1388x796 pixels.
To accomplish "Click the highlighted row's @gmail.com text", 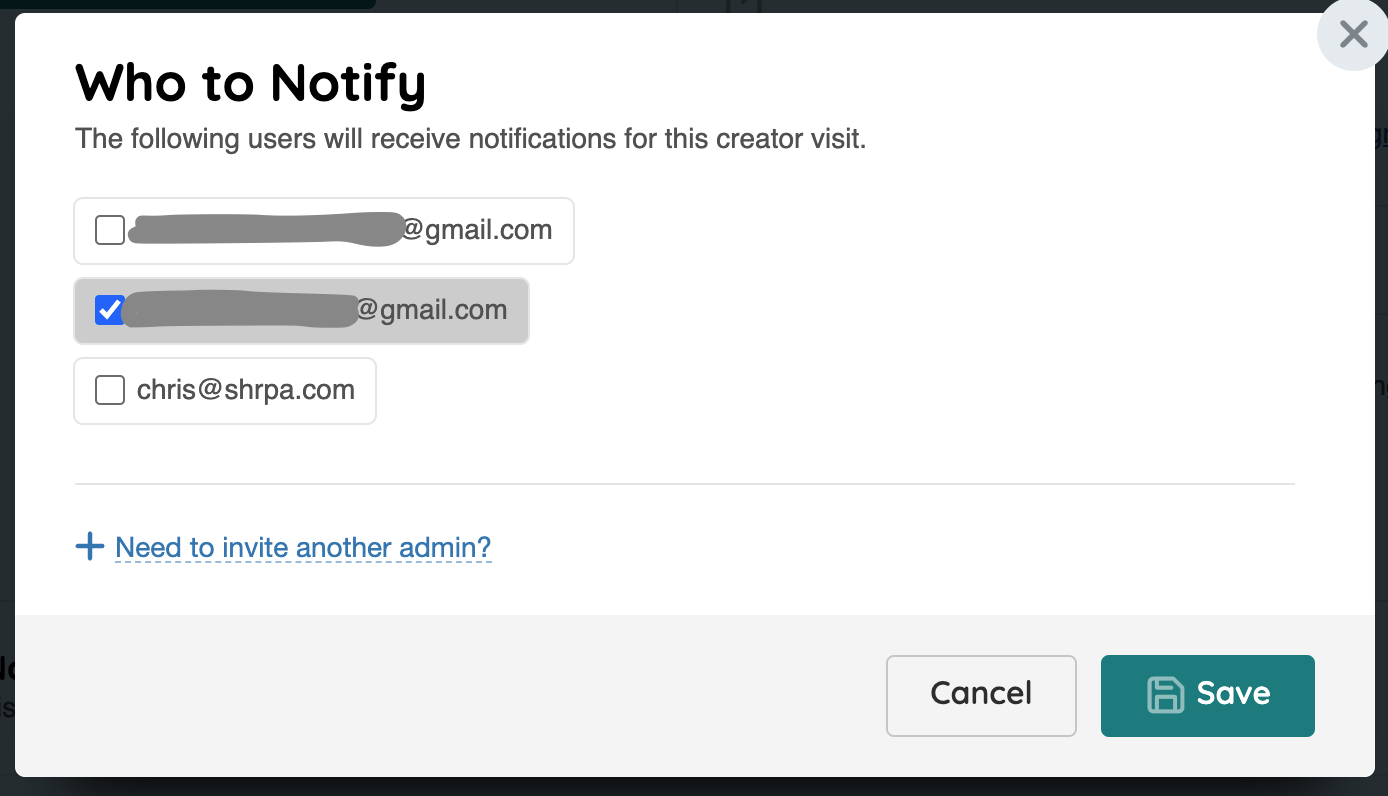I will click(x=432, y=310).
